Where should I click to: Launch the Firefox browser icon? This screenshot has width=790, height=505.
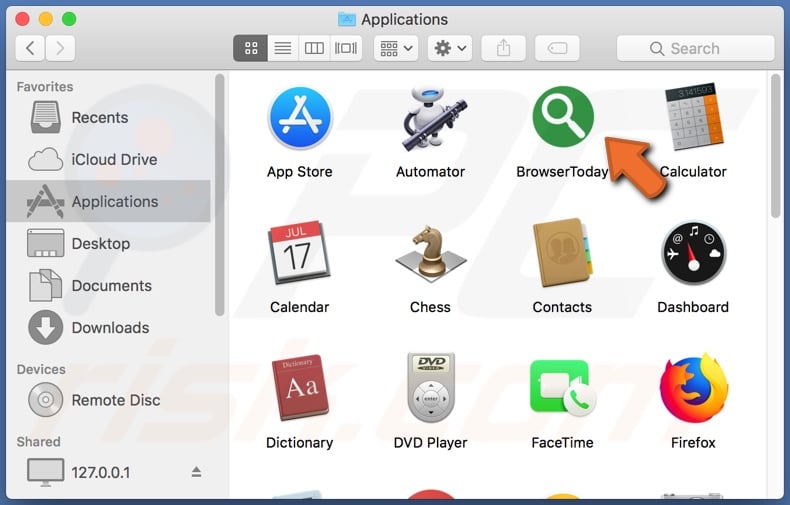coord(694,388)
